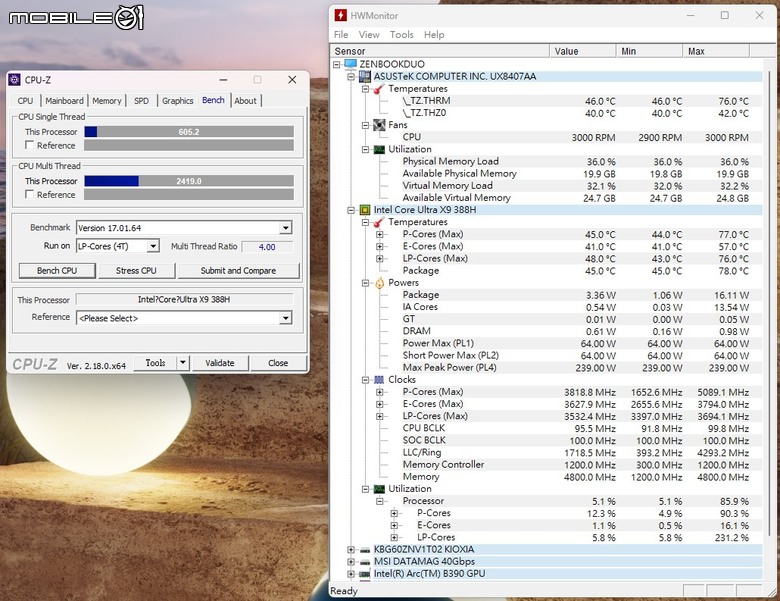Open the Tools menu in HWMonitor

tap(401, 35)
